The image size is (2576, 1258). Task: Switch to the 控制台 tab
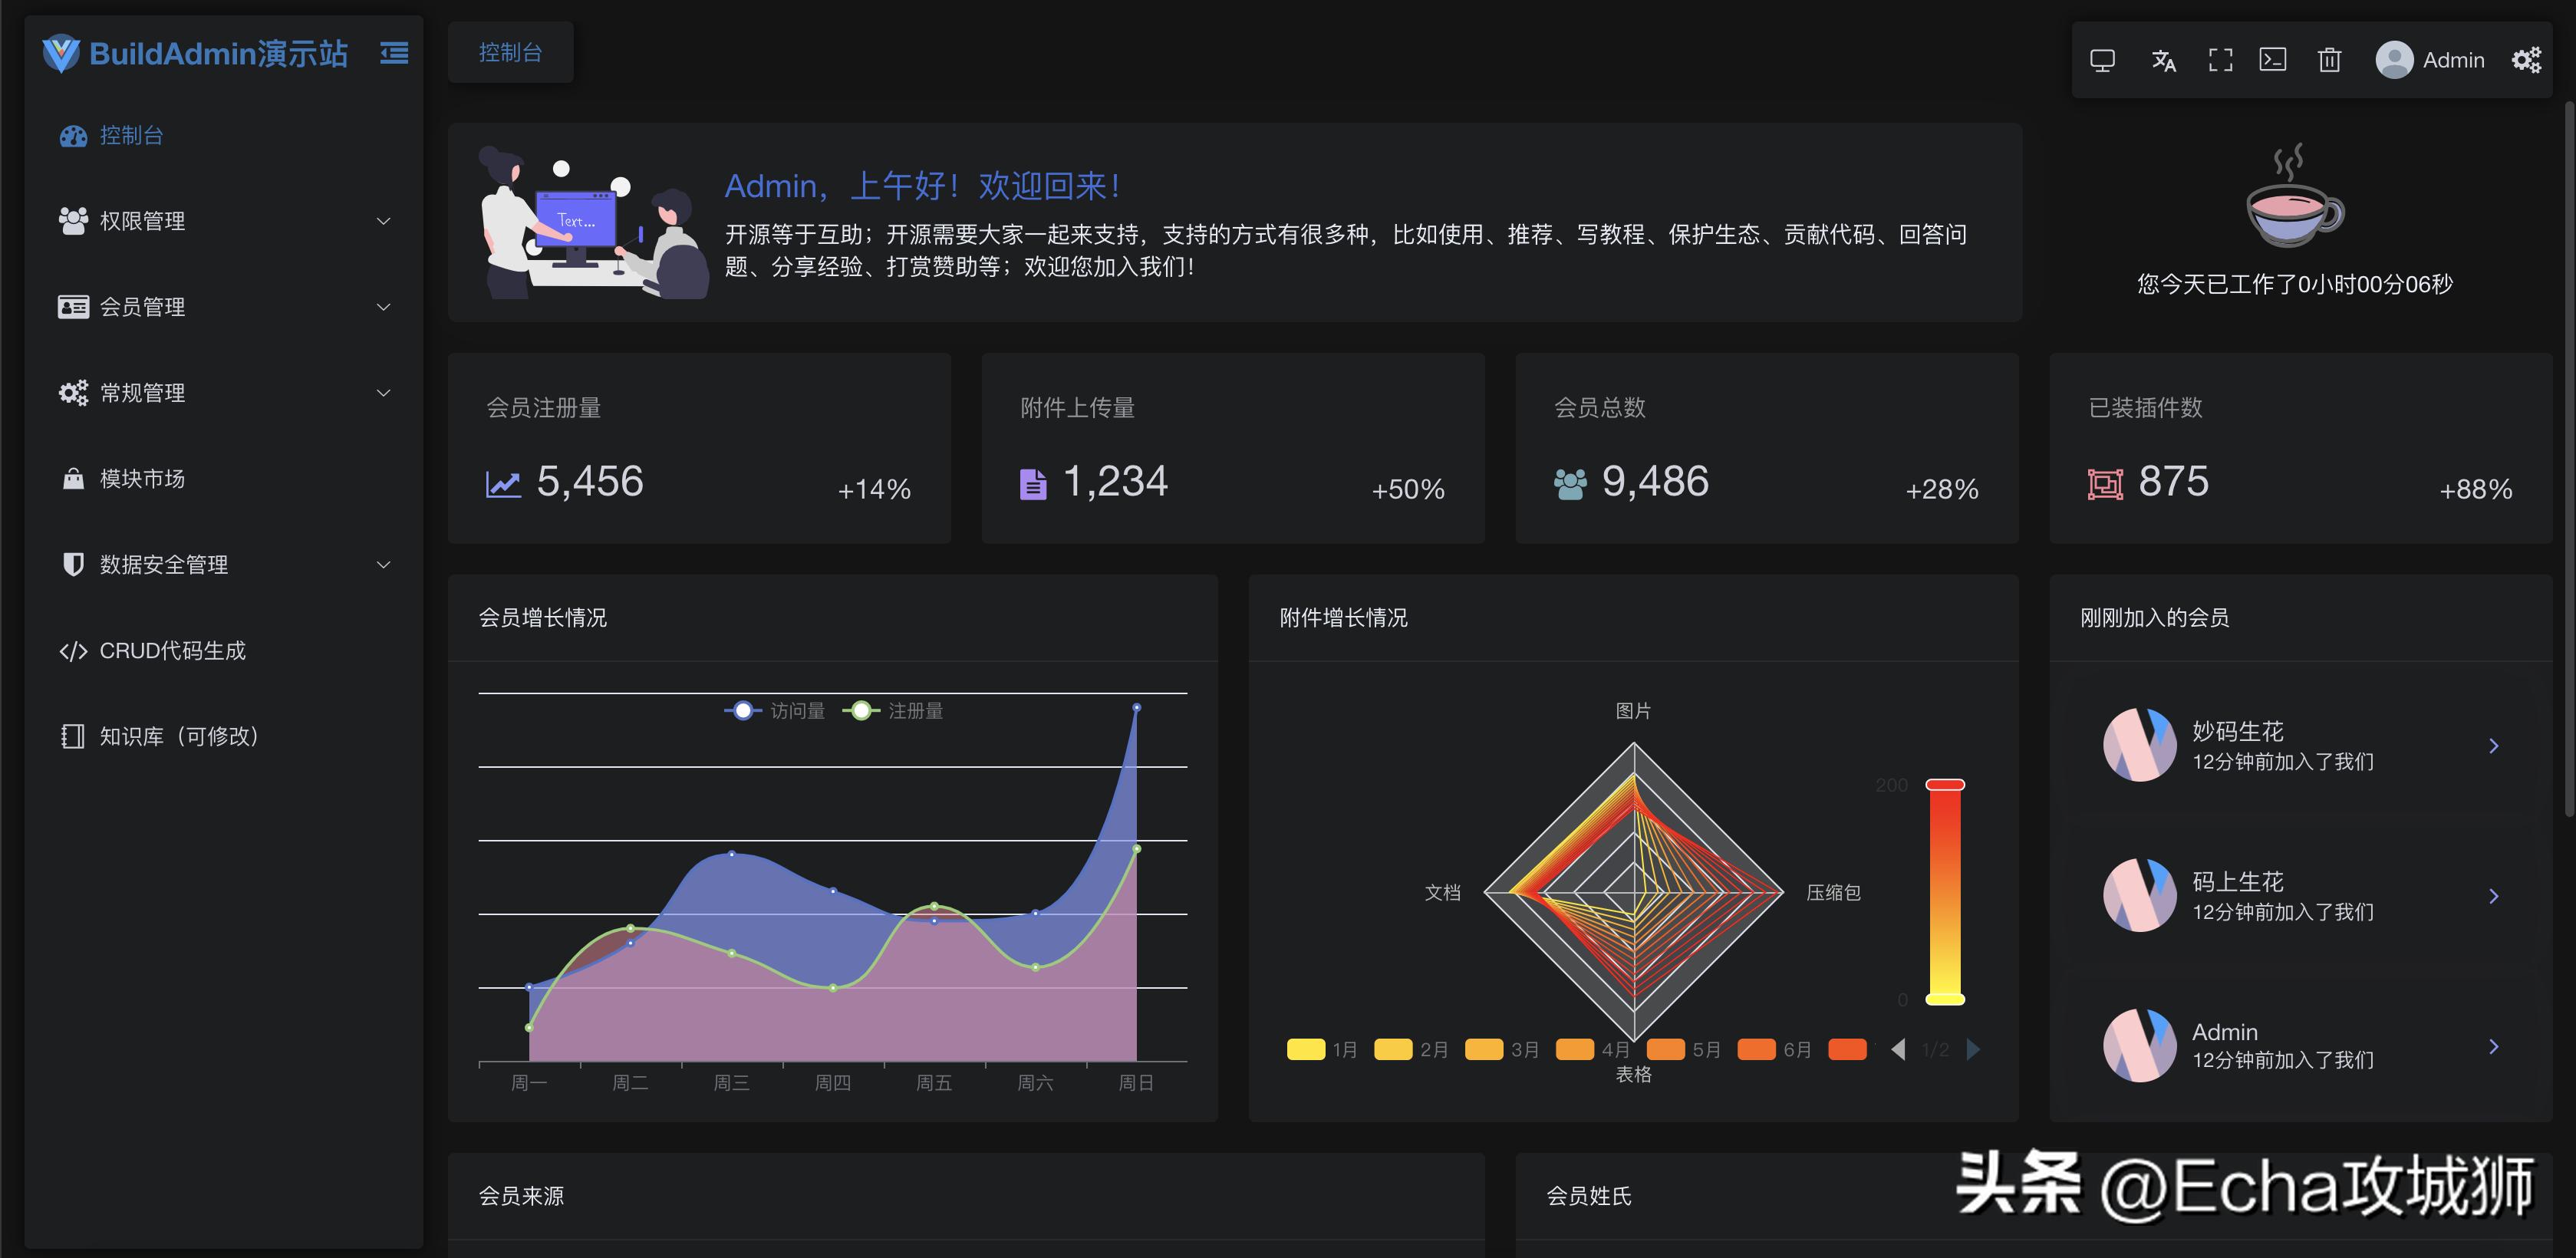coord(511,52)
